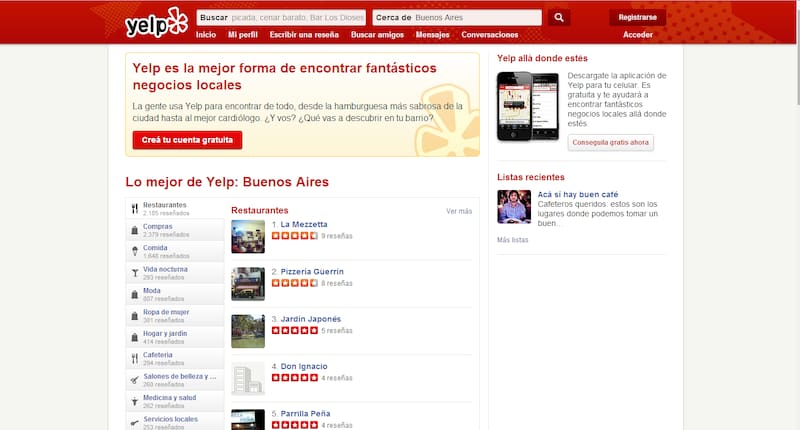Open the Mi perfil menu item

coord(243,35)
